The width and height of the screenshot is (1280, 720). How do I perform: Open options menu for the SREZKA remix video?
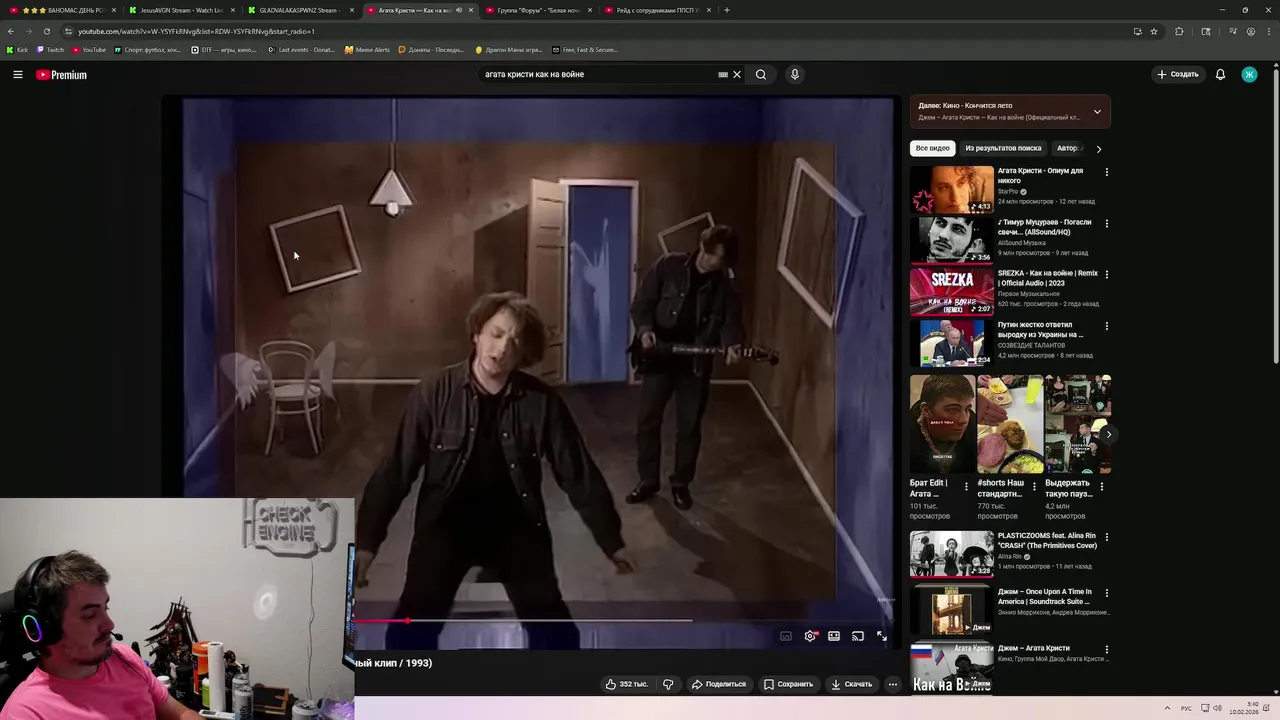[x=1106, y=274]
